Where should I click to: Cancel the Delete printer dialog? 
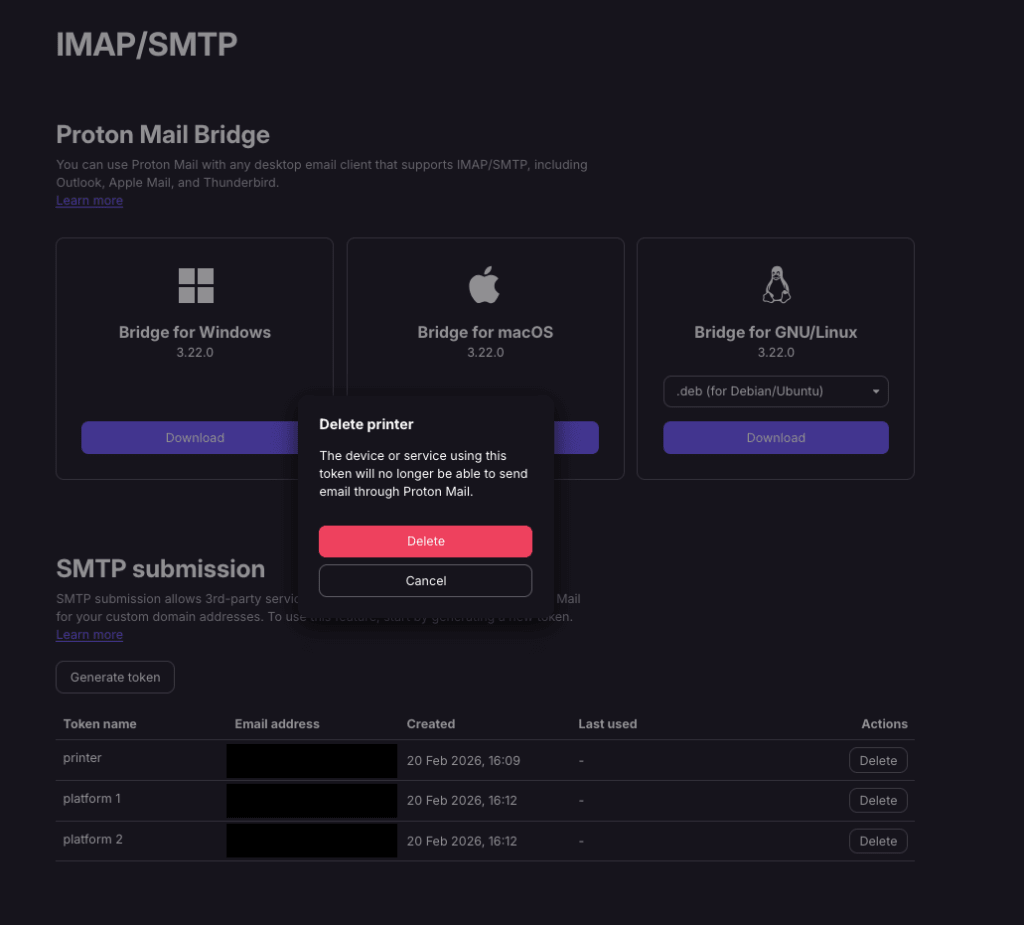pyautogui.click(x=425, y=581)
